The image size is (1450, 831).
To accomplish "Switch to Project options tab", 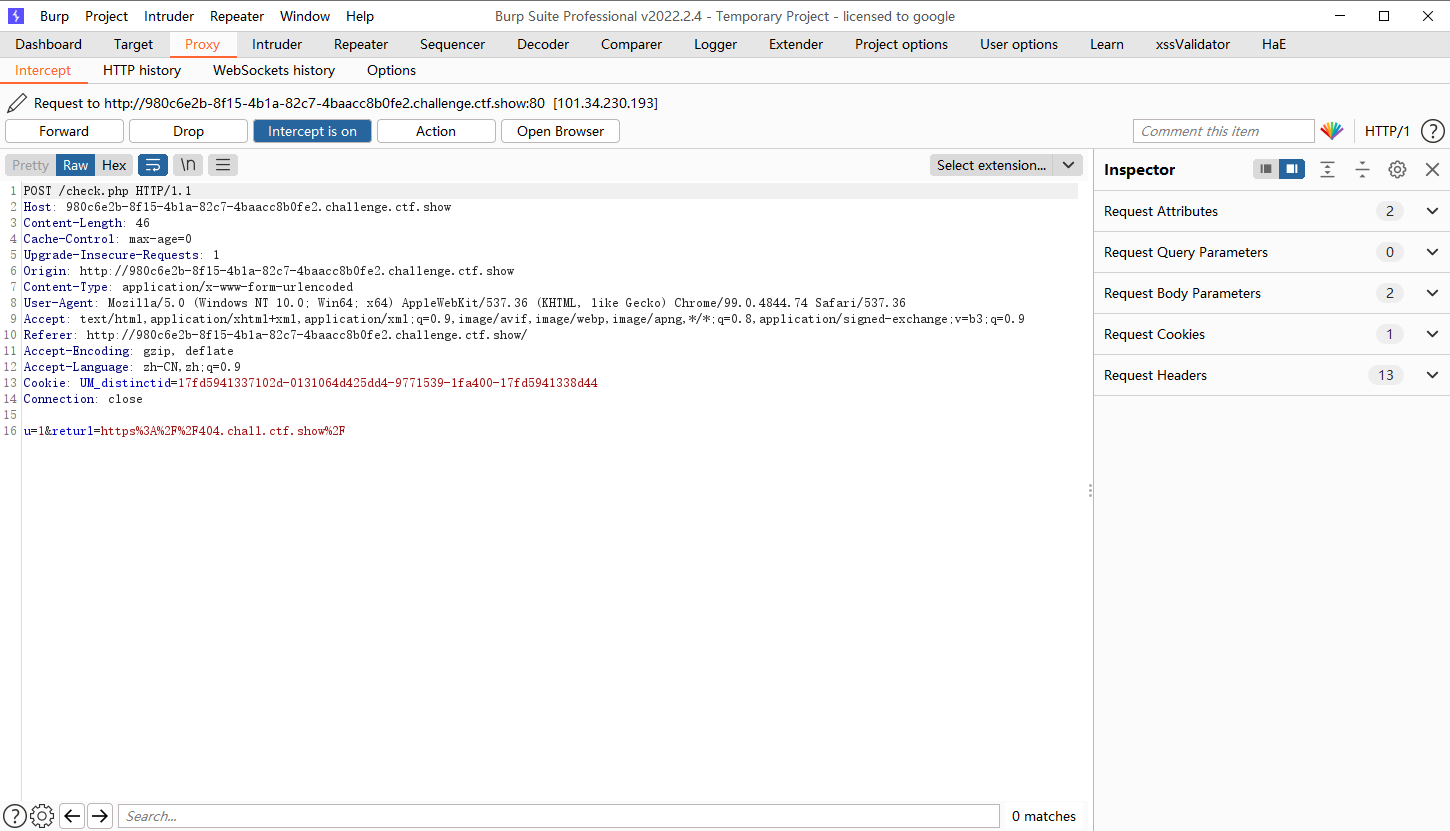I will (901, 44).
